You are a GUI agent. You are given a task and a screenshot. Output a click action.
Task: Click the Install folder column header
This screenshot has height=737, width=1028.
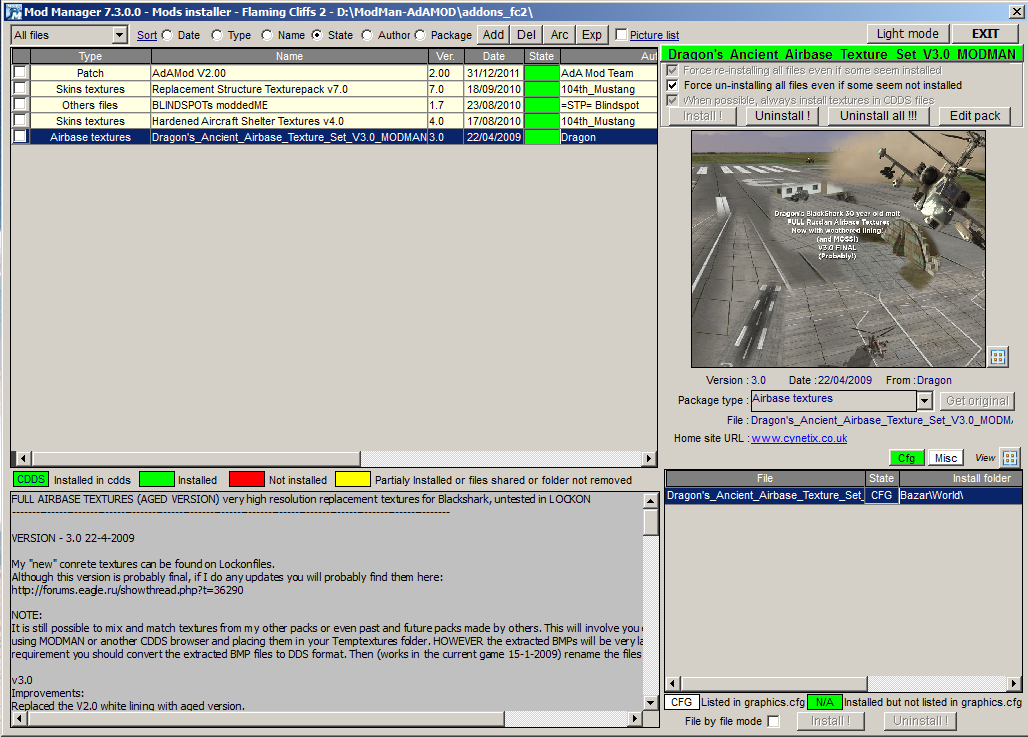tap(960, 479)
